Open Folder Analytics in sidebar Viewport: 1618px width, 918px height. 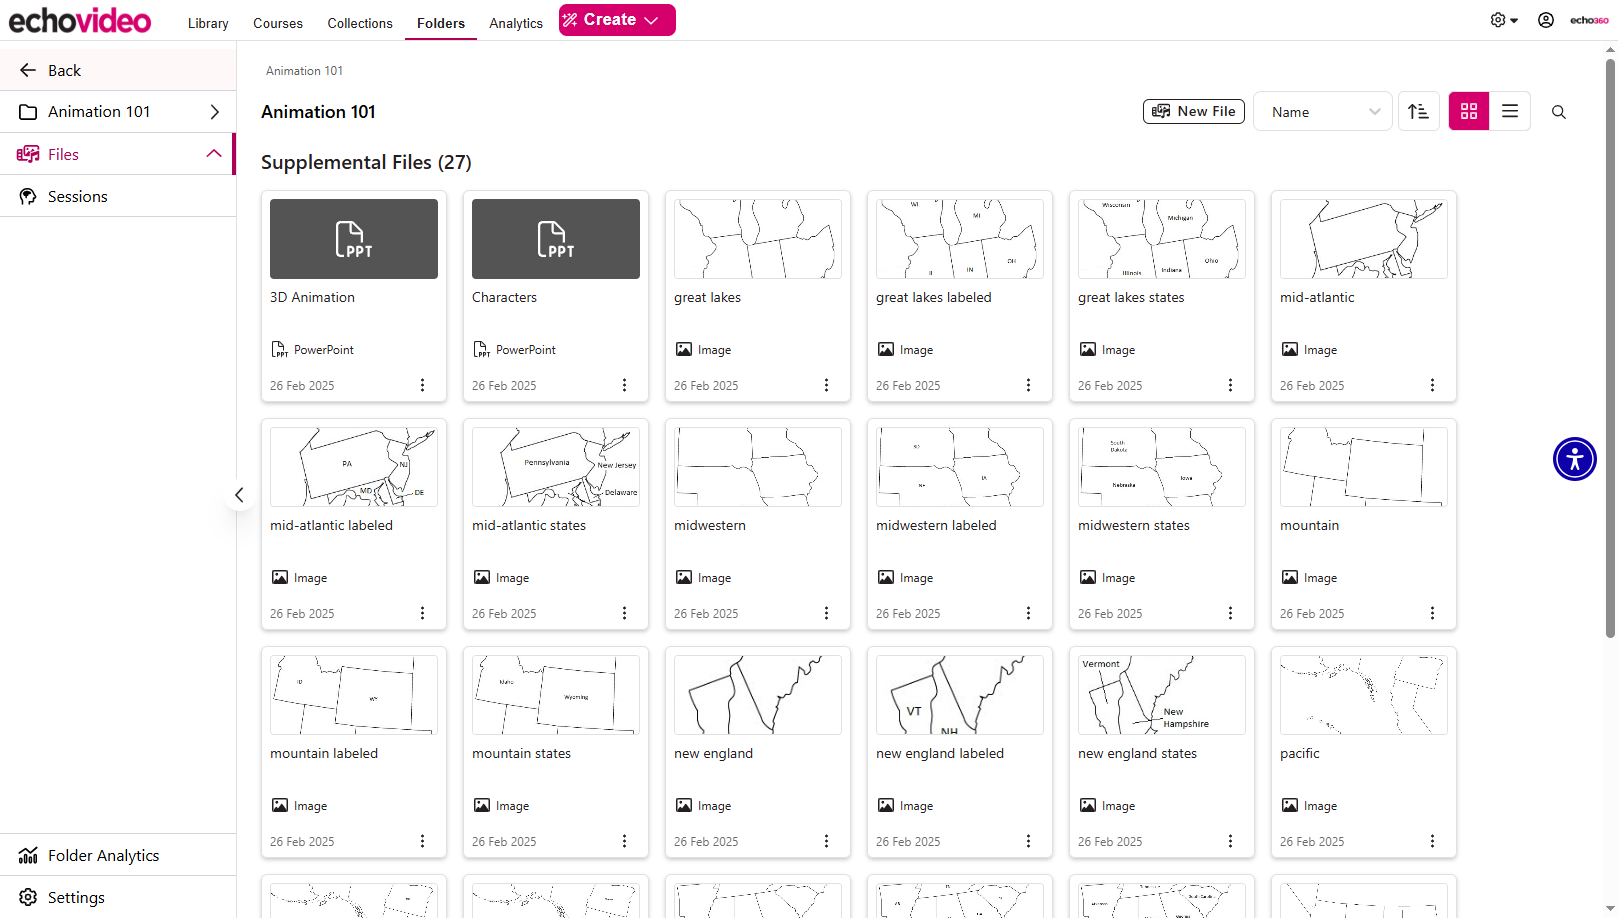pos(118,855)
